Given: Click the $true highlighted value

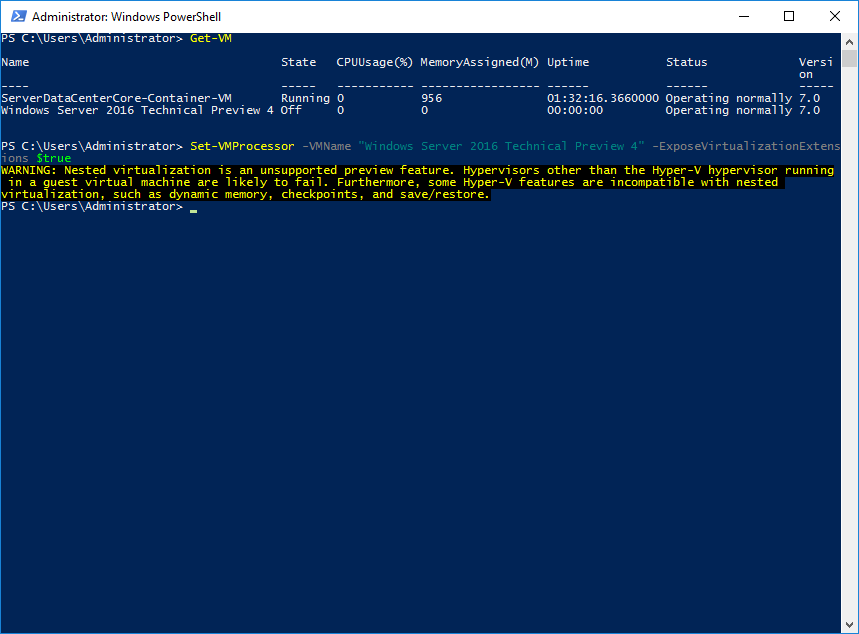Looking at the screenshot, I should coord(53,158).
